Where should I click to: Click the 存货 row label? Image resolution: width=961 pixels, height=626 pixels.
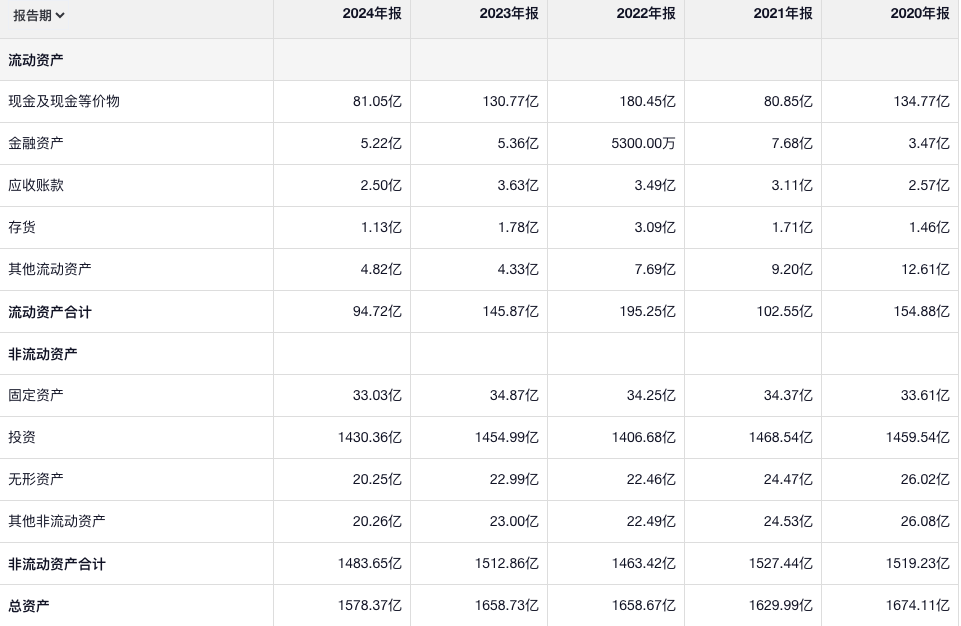click(22, 227)
